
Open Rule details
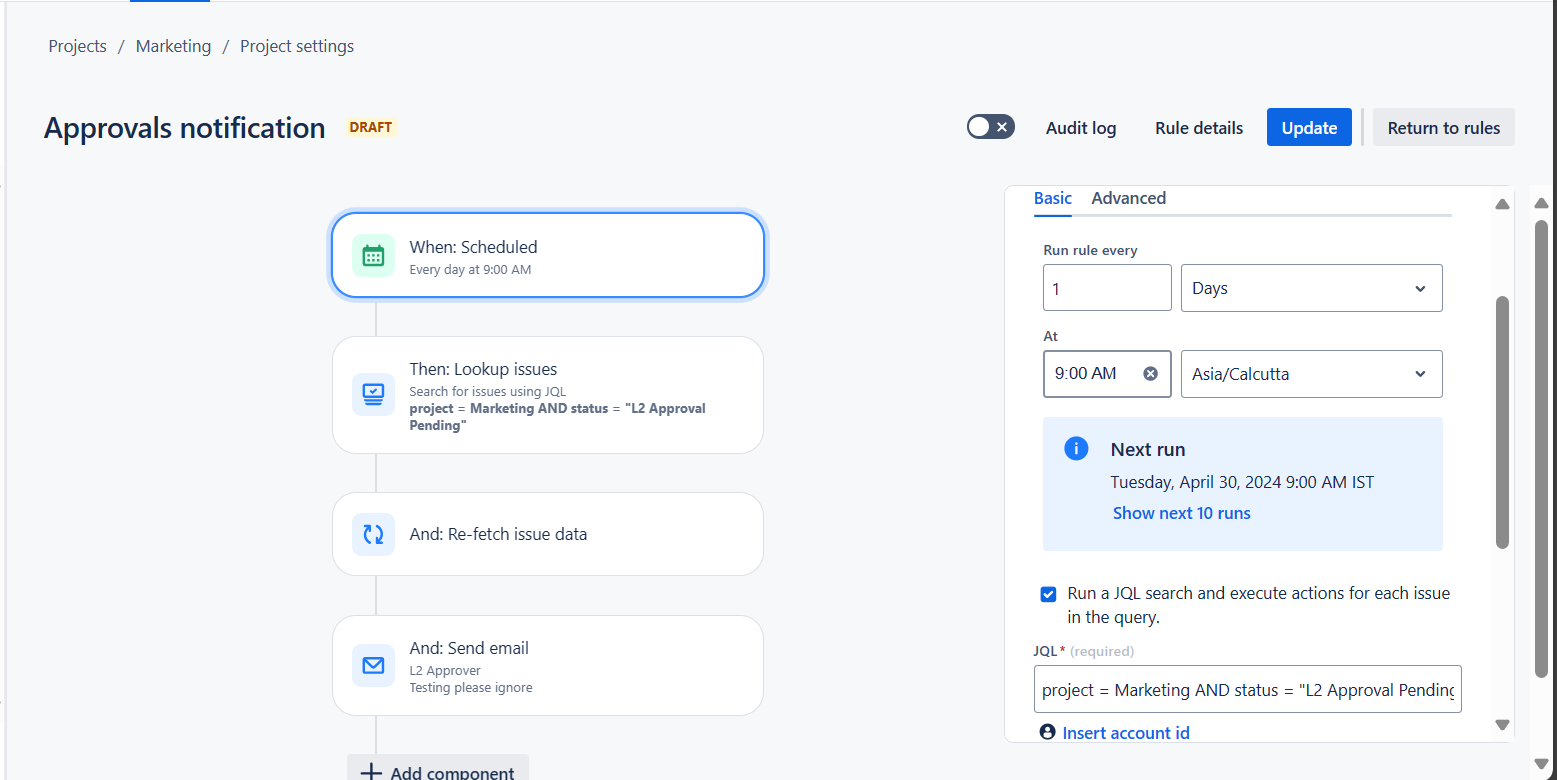1199,128
